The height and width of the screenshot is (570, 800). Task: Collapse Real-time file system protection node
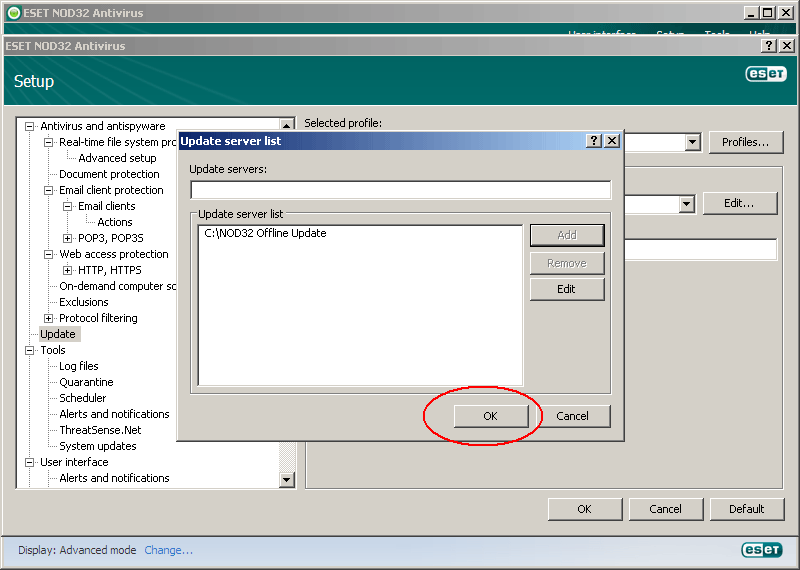[48, 142]
